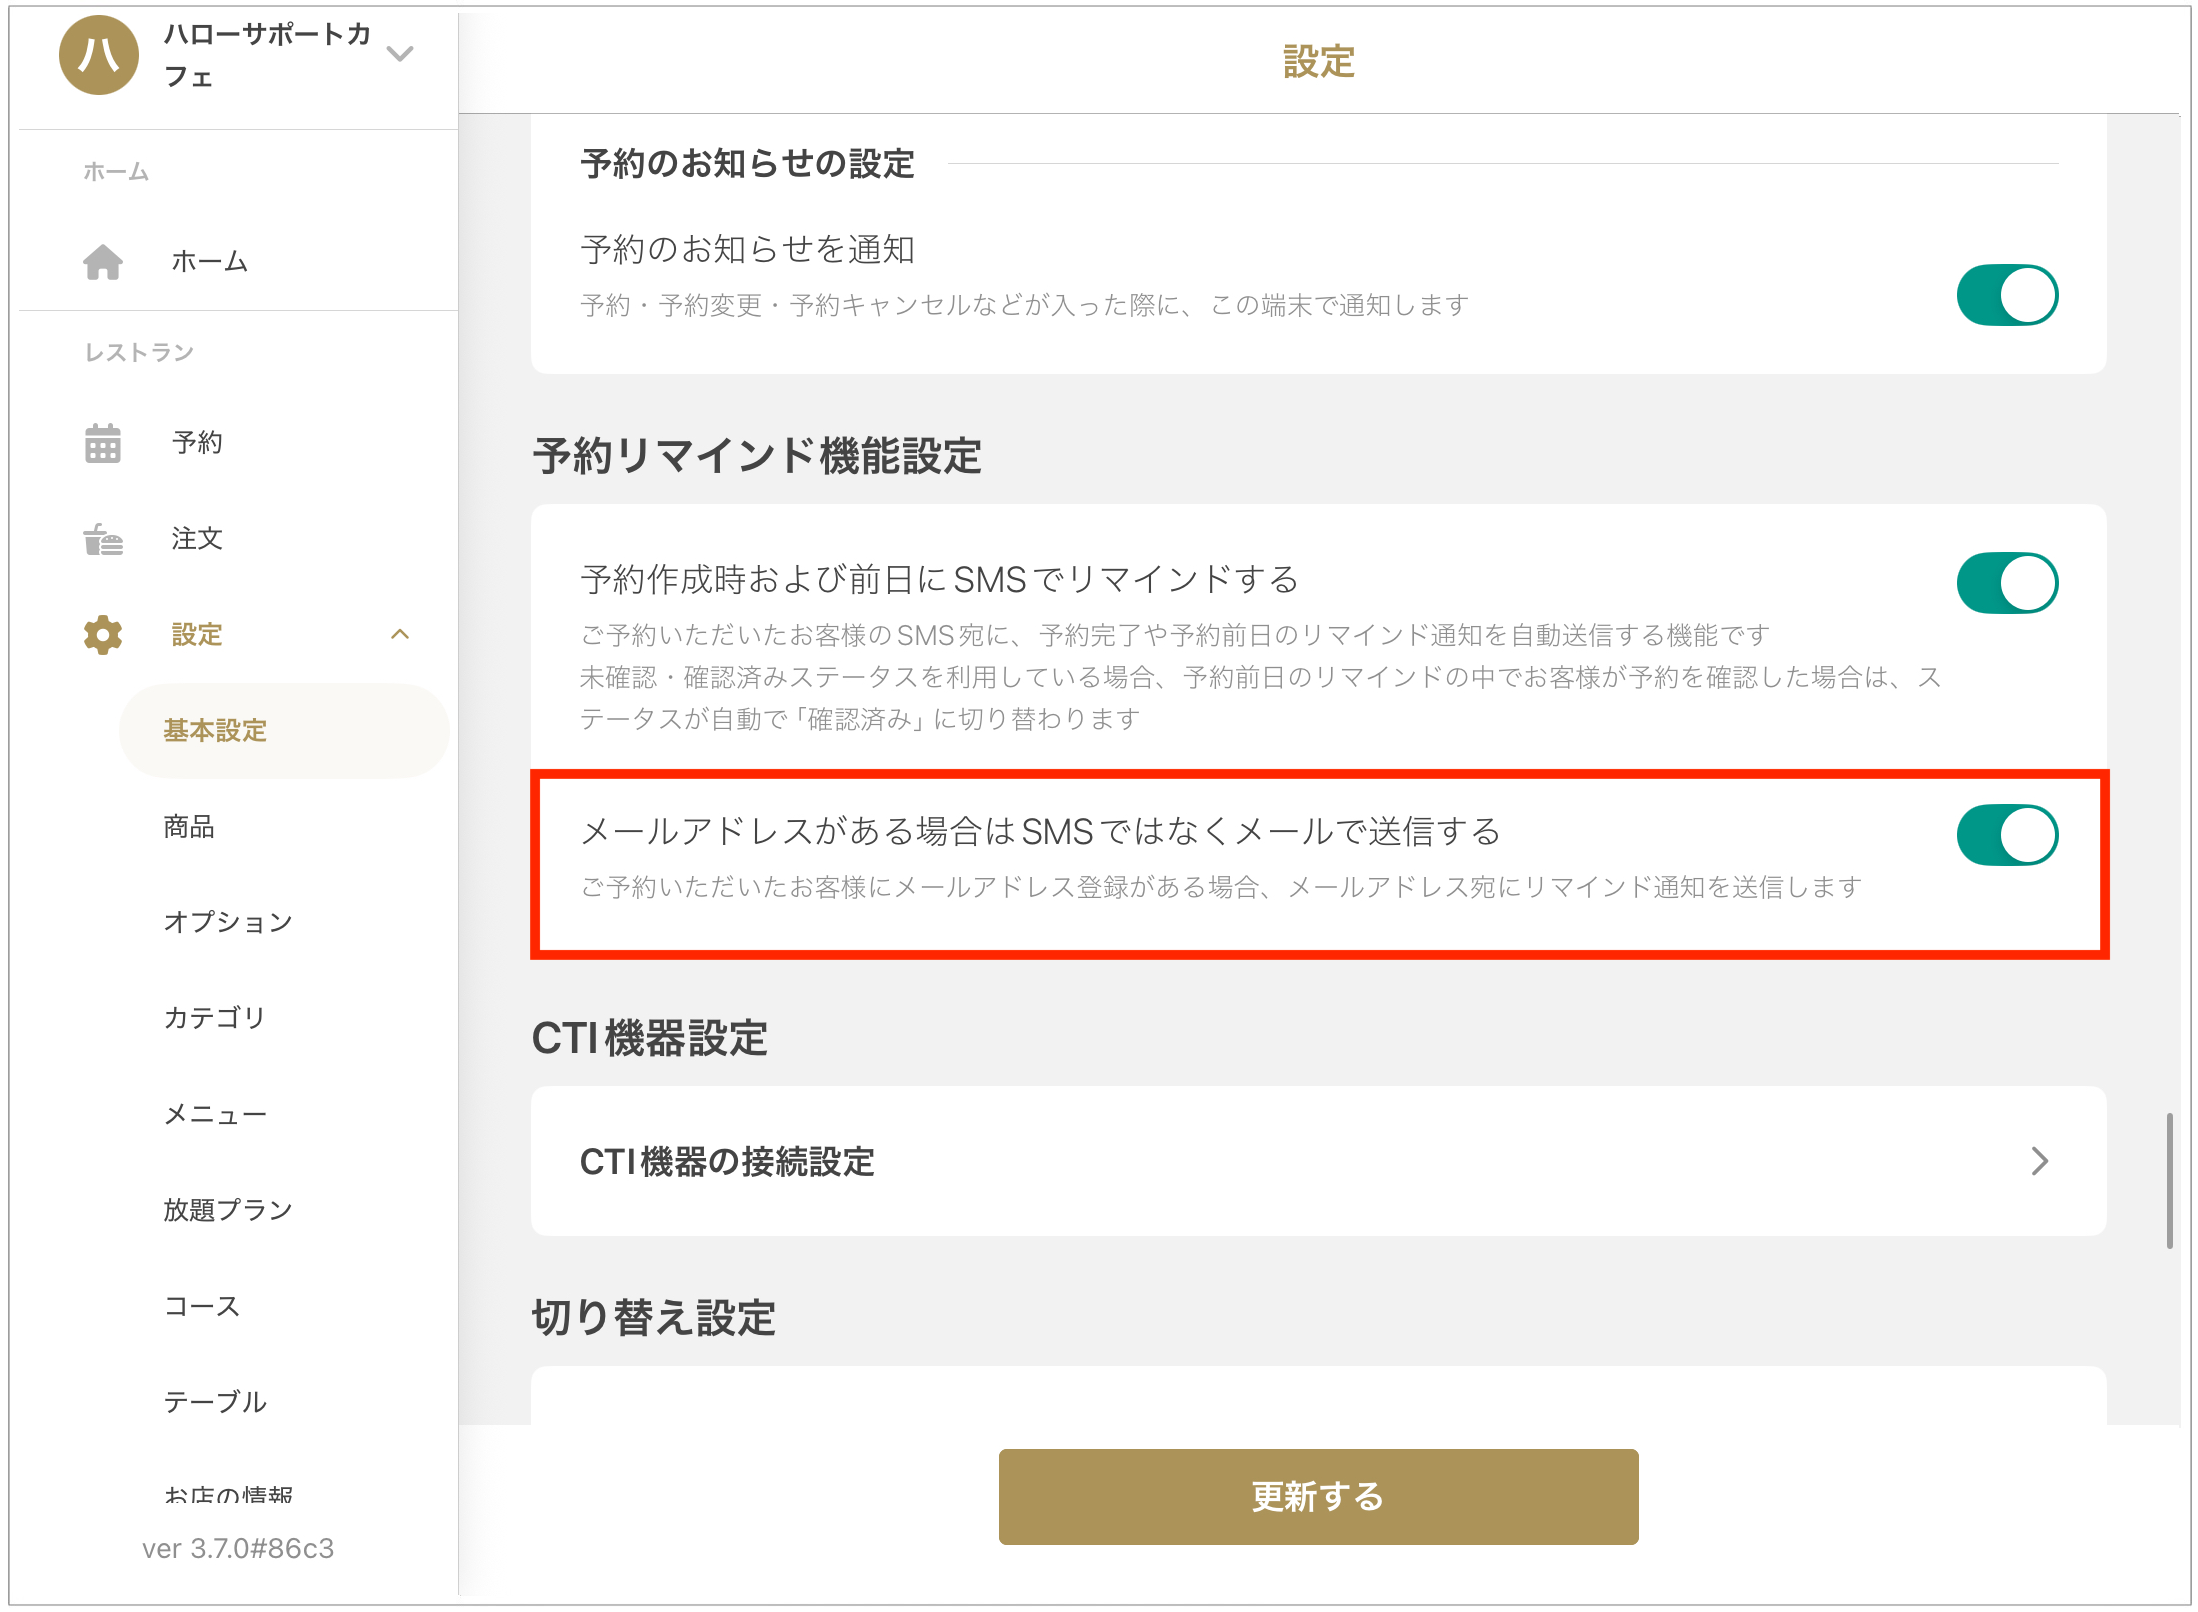Screen dimensions: 2198x1612
Task: Open the 商品 submenu item
Action: 189,827
